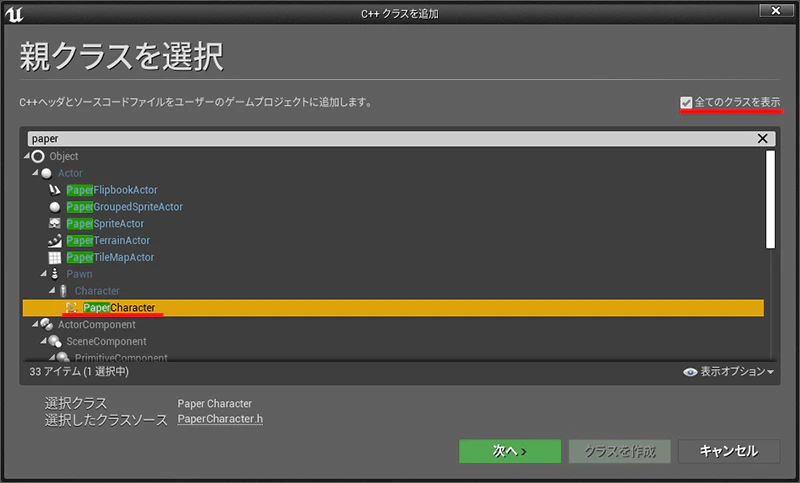The image size is (800, 483).
Task: Select the SceneComponent row label
Action: (106, 342)
